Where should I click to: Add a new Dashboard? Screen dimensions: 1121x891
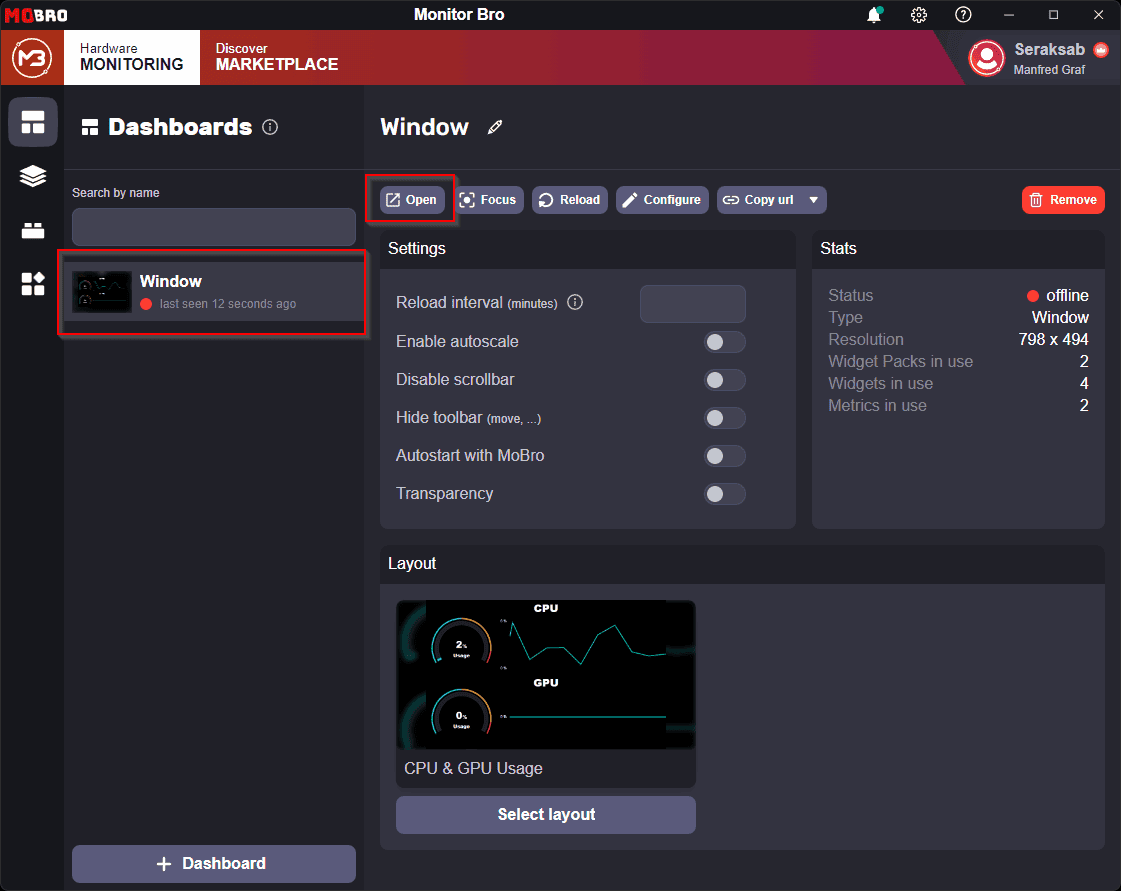click(x=214, y=864)
